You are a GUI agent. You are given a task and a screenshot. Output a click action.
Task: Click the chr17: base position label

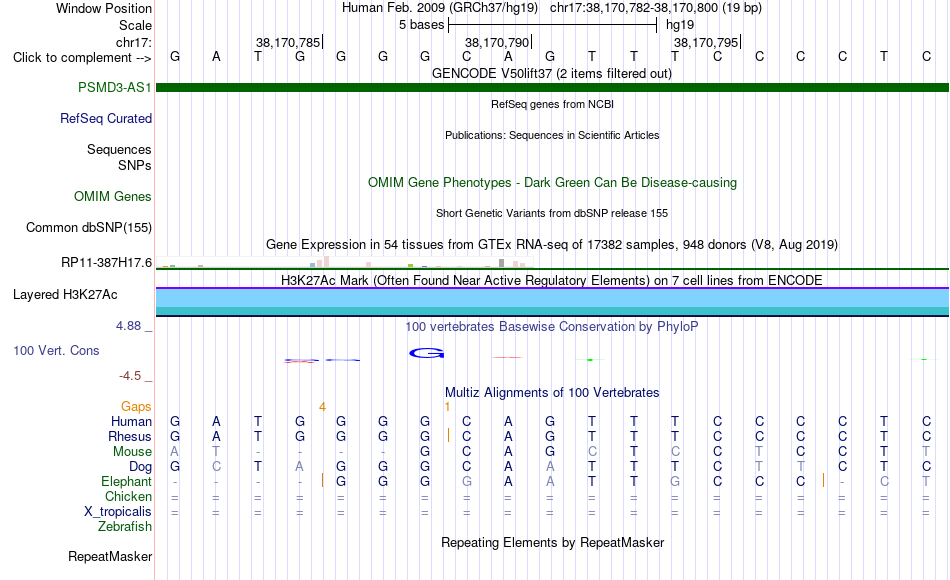pyautogui.click(x=133, y=42)
